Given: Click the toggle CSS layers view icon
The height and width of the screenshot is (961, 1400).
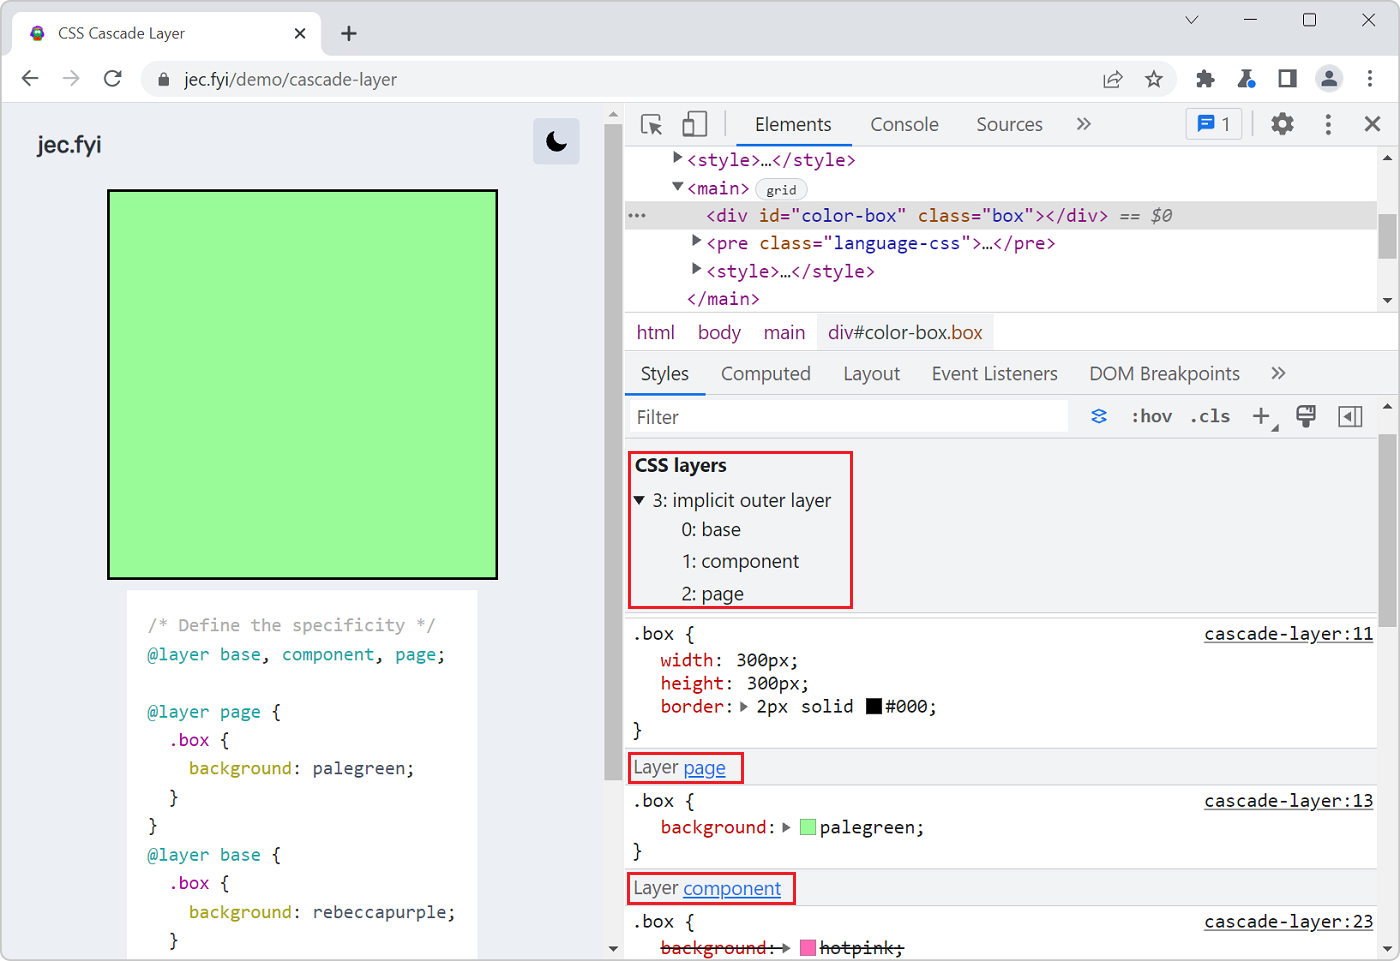Looking at the screenshot, I should (x=1098, y=416).
